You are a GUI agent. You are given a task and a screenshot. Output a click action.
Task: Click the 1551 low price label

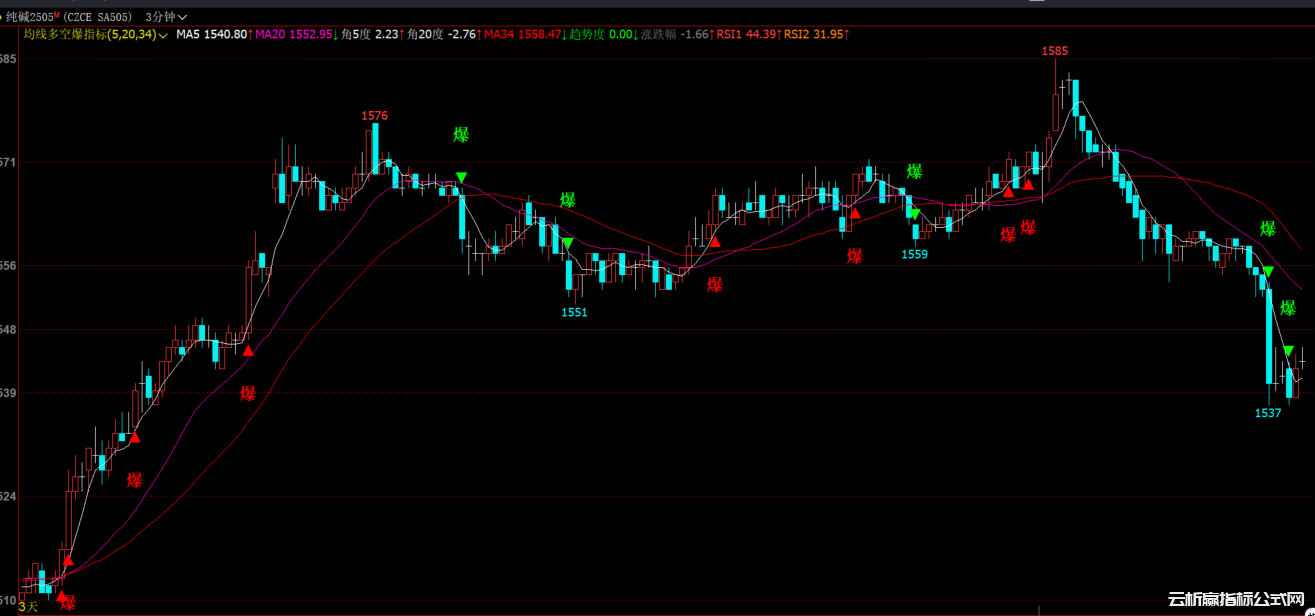[575, 312]
